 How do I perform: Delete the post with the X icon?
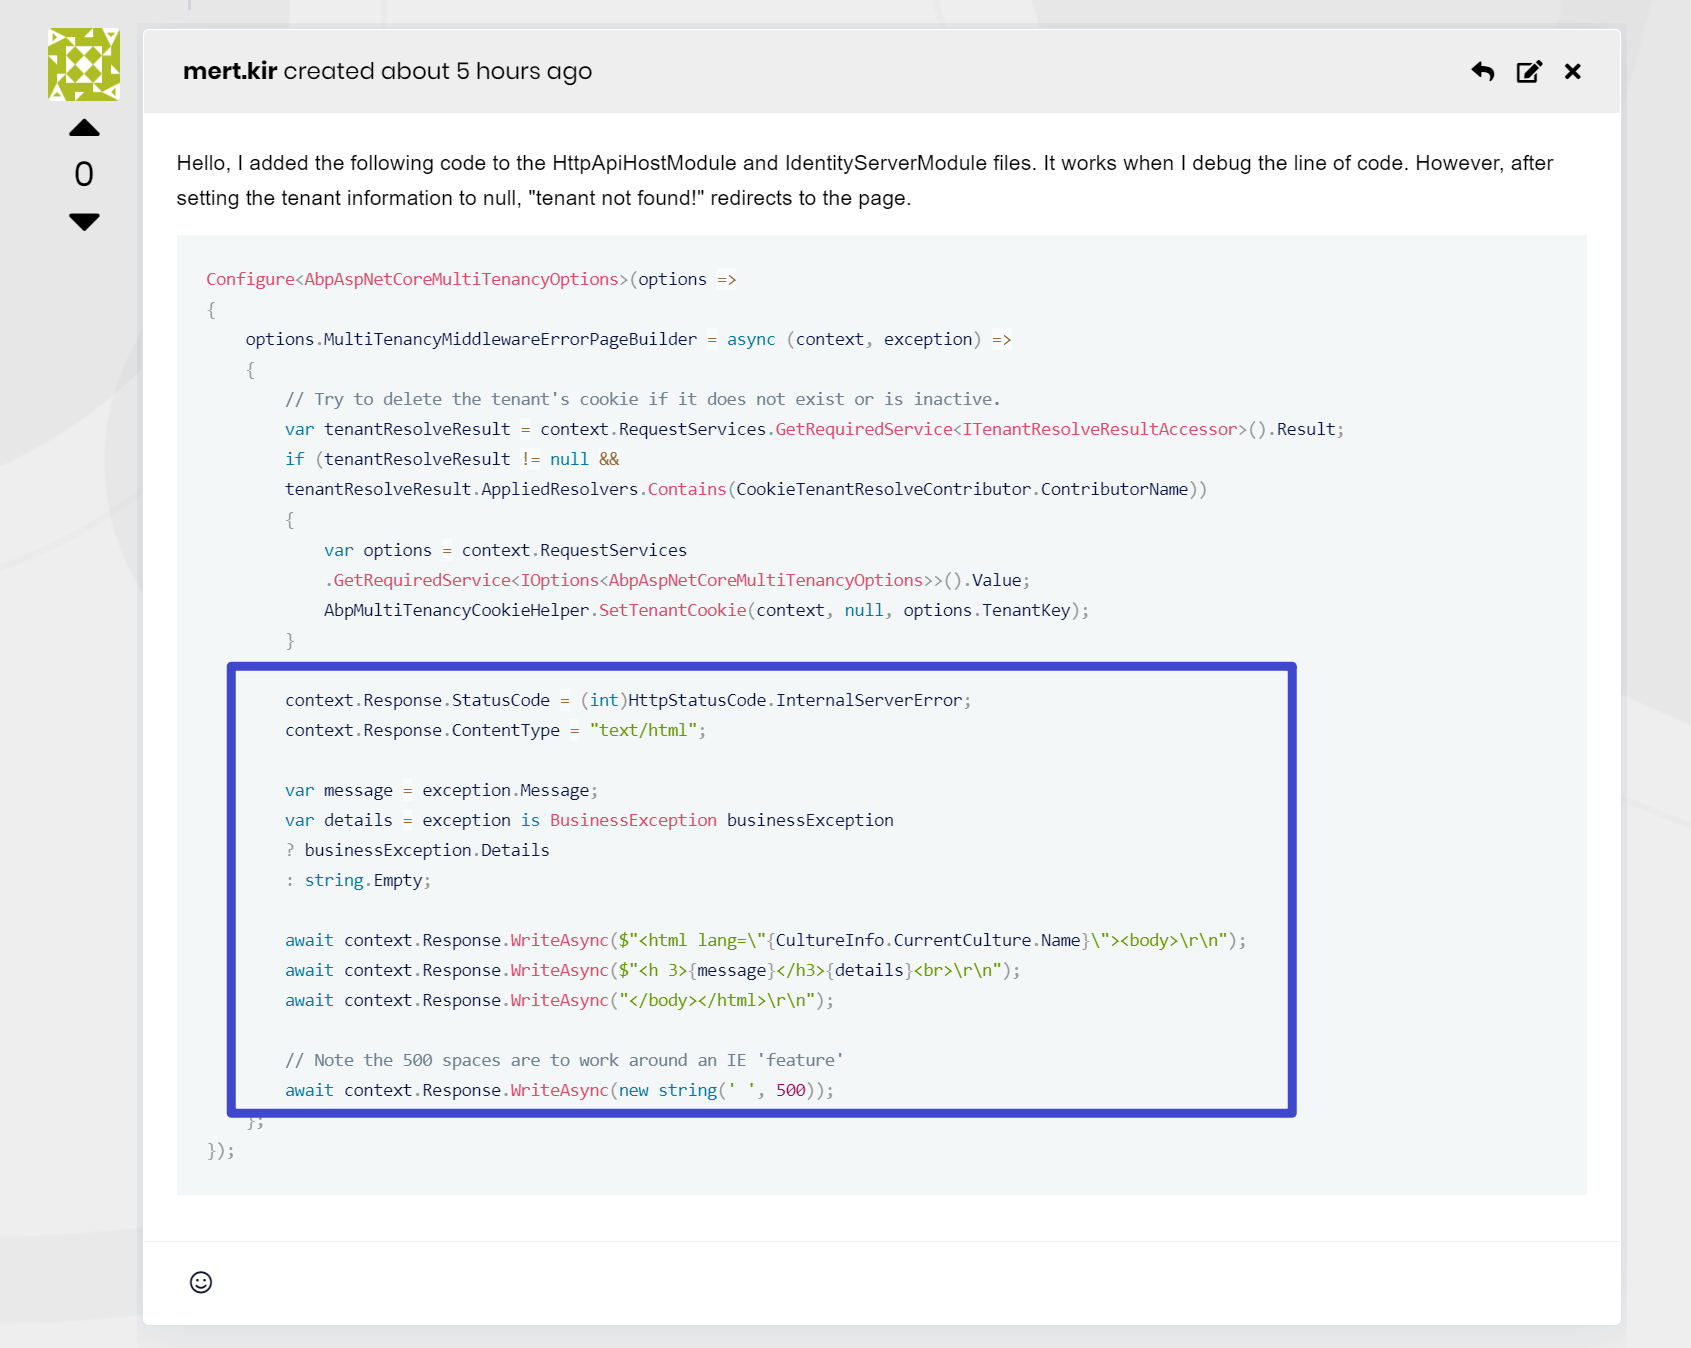pyautogui.click(x=1572, y=72)
